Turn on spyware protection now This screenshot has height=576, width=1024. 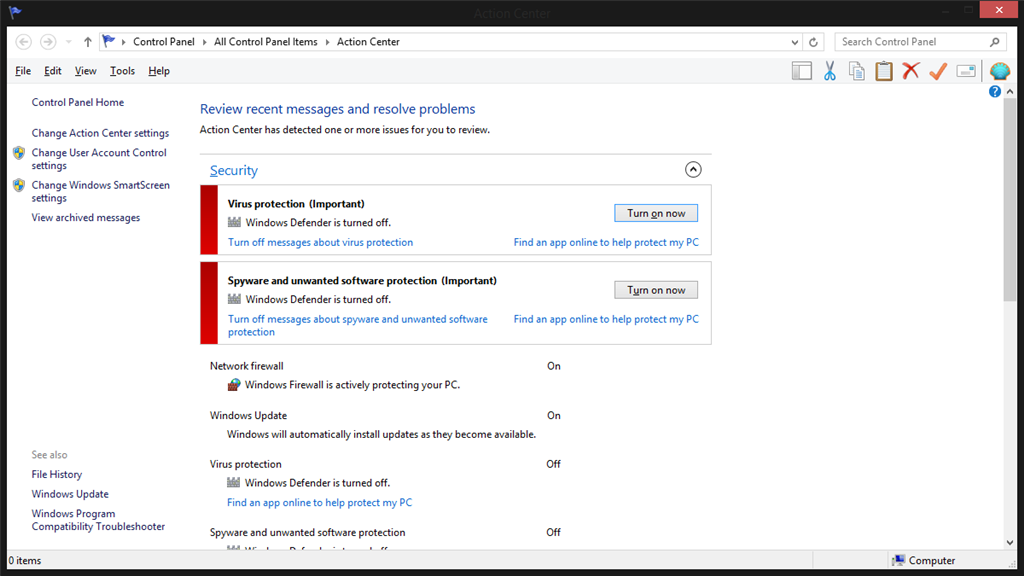pyautogui.click(x=656, y=290)
